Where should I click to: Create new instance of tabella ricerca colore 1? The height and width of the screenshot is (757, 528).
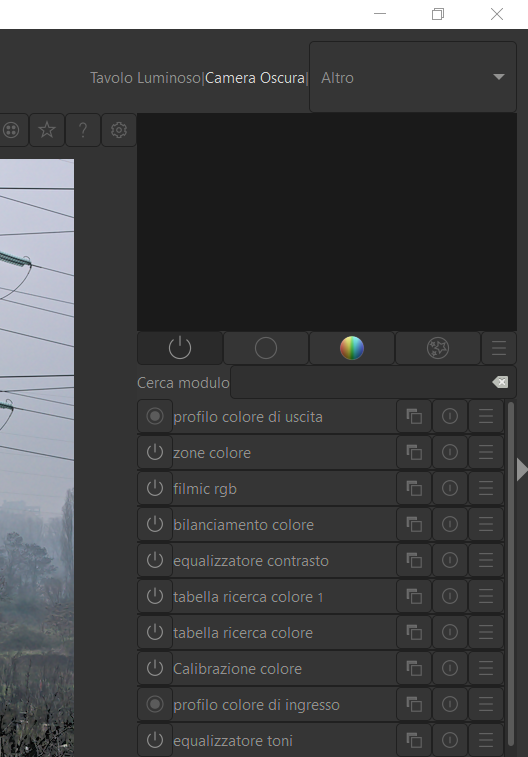(x=414, y=596)
